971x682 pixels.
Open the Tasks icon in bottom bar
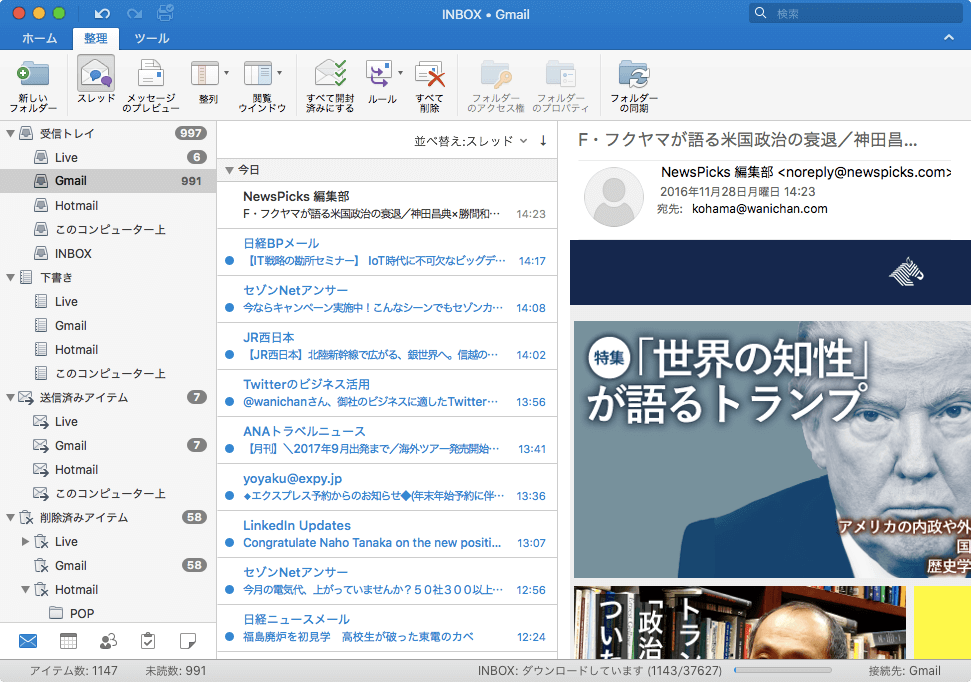(148, 641)
